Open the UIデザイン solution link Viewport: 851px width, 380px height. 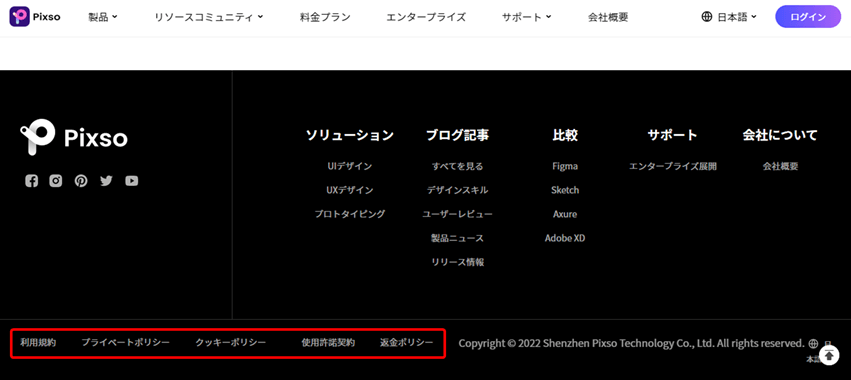pos(350,166)
